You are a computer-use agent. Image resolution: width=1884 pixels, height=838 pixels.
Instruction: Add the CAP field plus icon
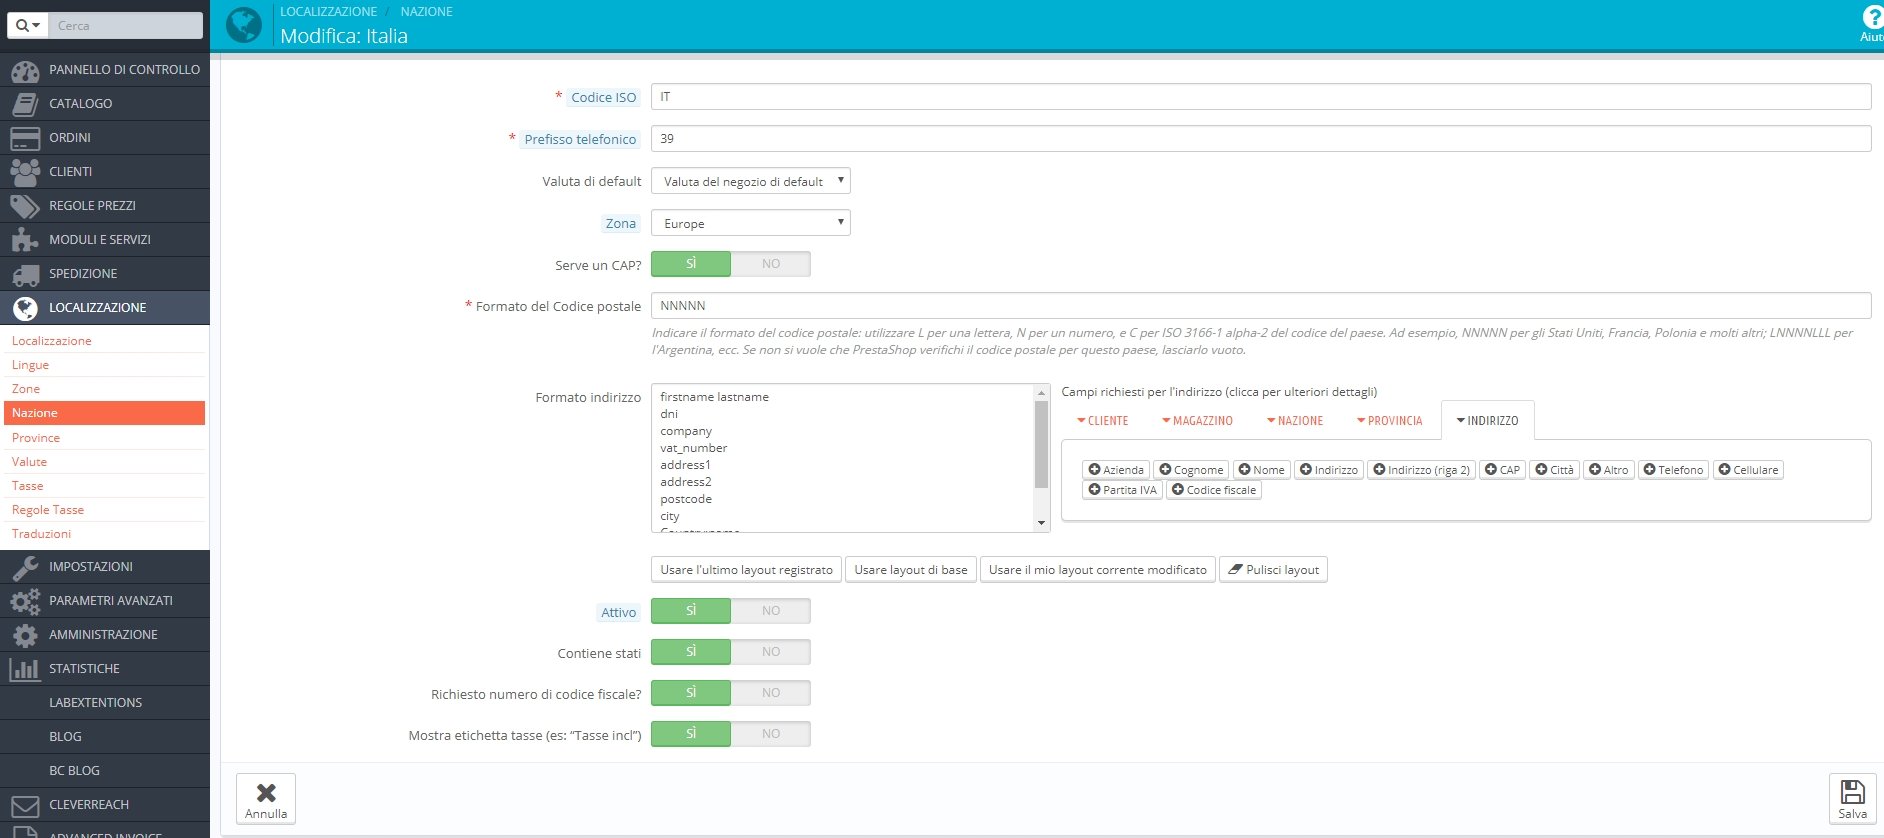point(1491,470)
